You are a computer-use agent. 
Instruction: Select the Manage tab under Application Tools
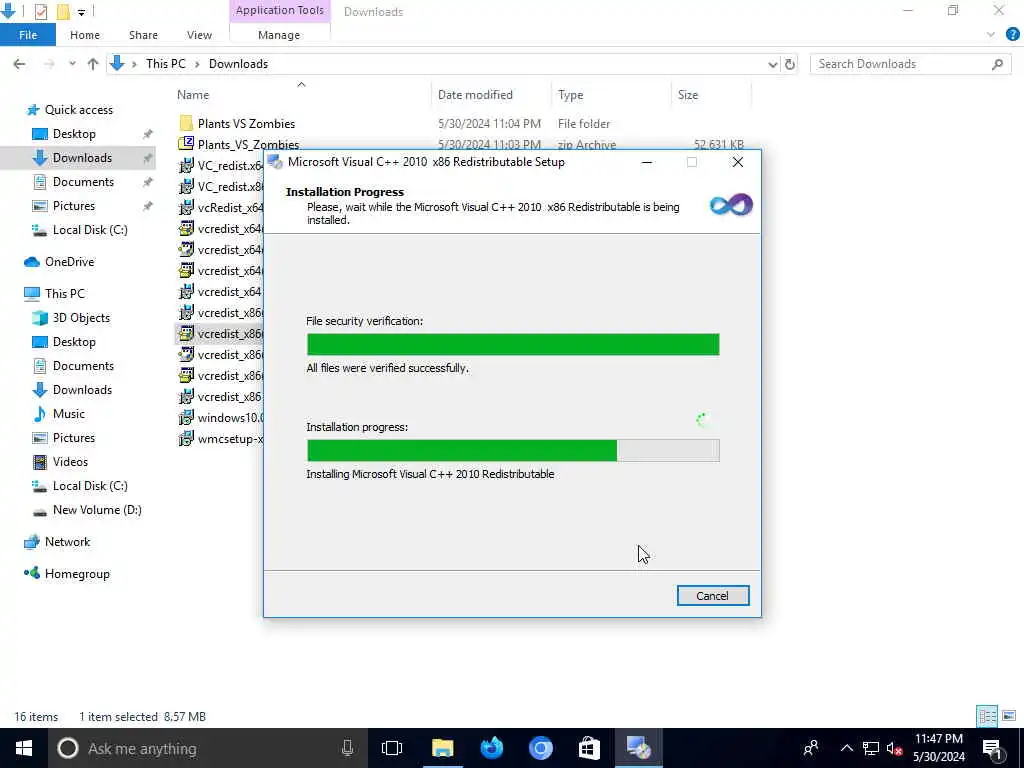click(x=279, y=35)
